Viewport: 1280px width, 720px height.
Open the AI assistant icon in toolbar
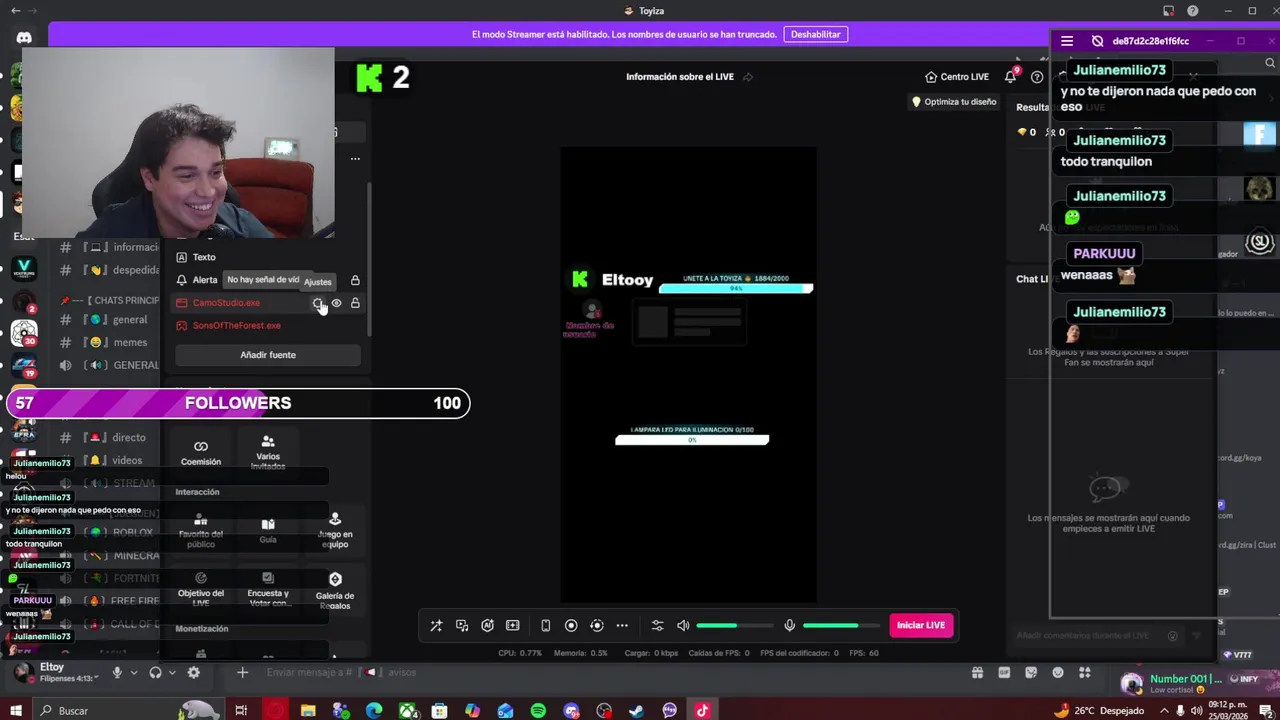tap(487, 626)
